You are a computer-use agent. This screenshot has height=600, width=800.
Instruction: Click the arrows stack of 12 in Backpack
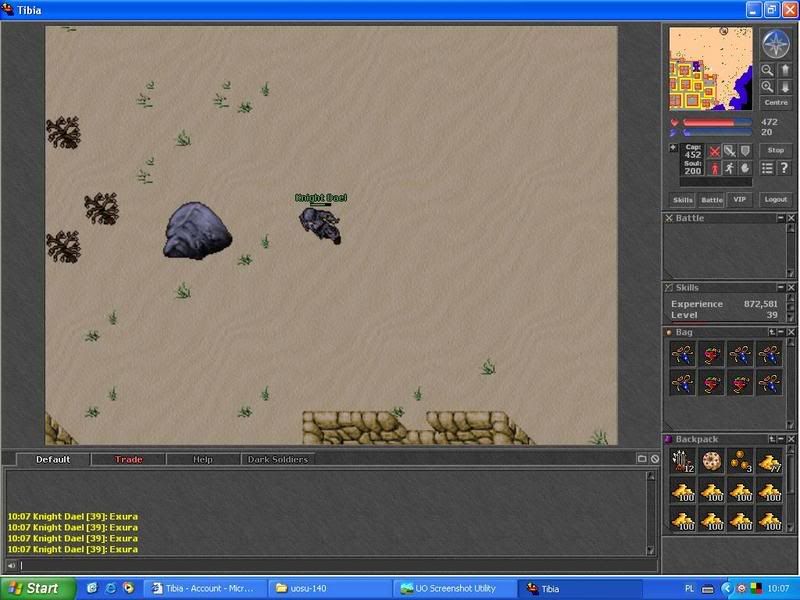click(682, 461)
